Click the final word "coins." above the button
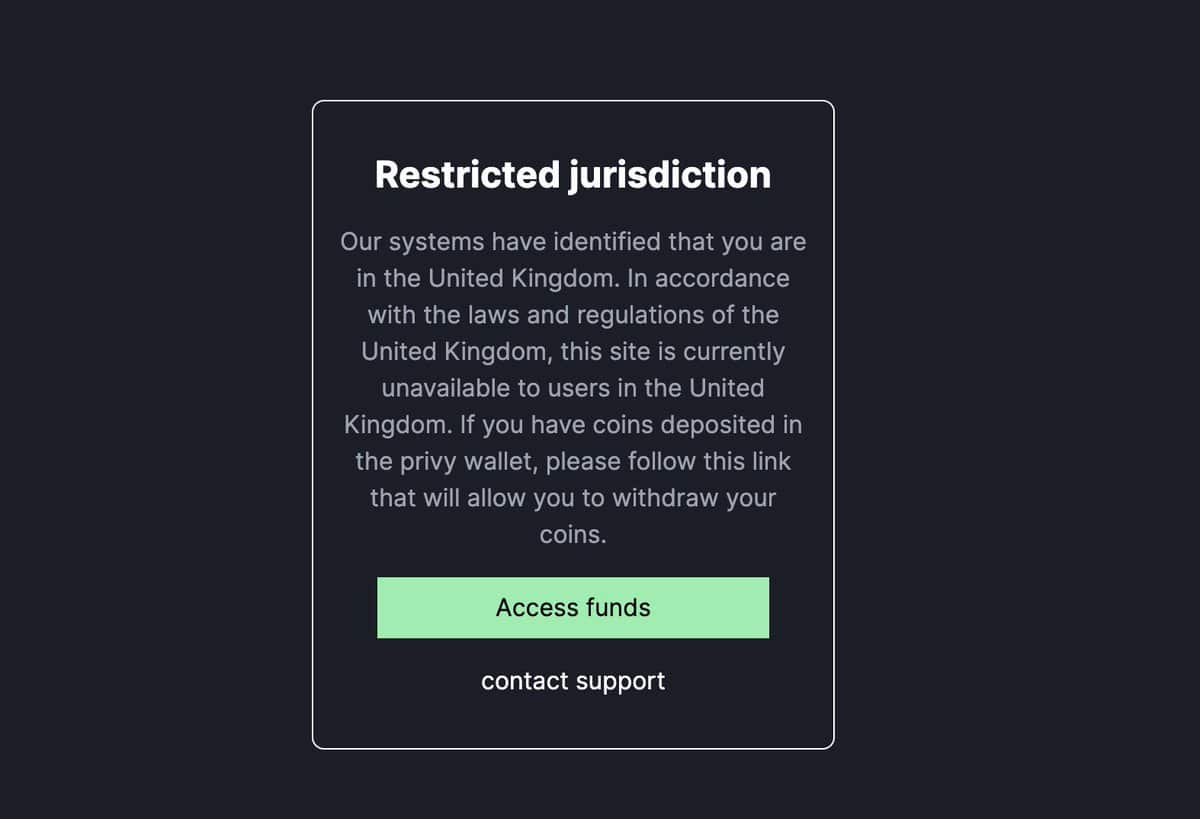Viewport: 1200px width, 819px height. coord(573,535)
